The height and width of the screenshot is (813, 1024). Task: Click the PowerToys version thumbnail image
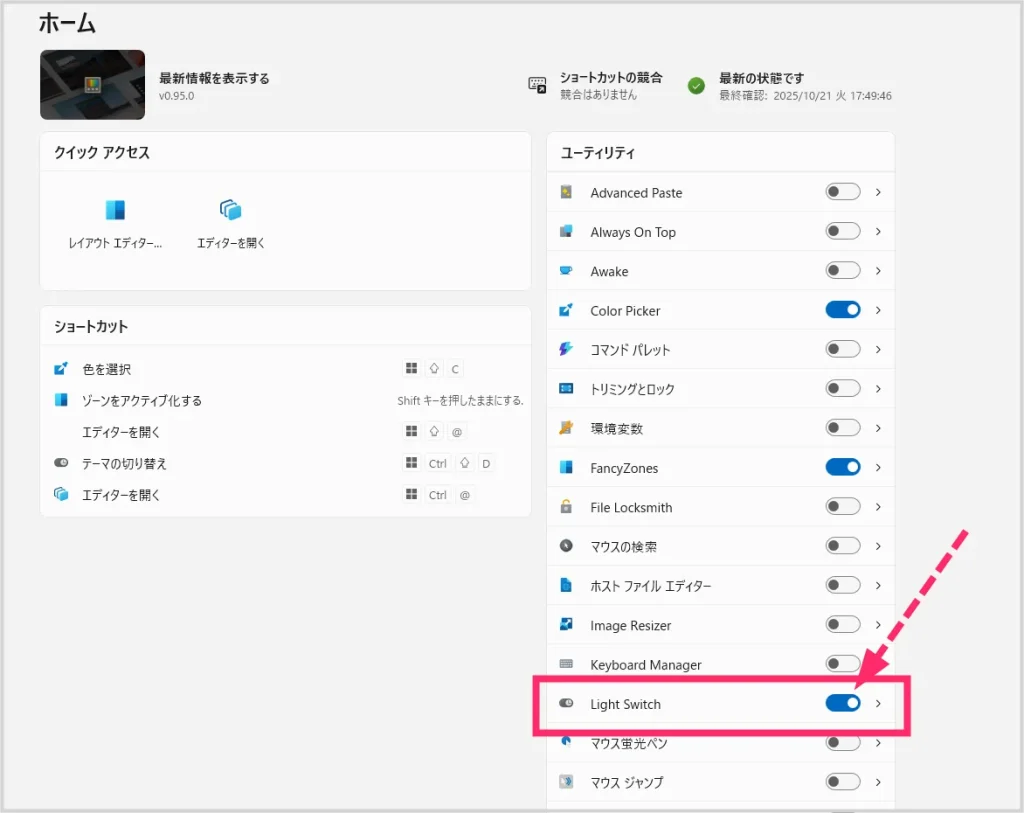pos(92,85)
